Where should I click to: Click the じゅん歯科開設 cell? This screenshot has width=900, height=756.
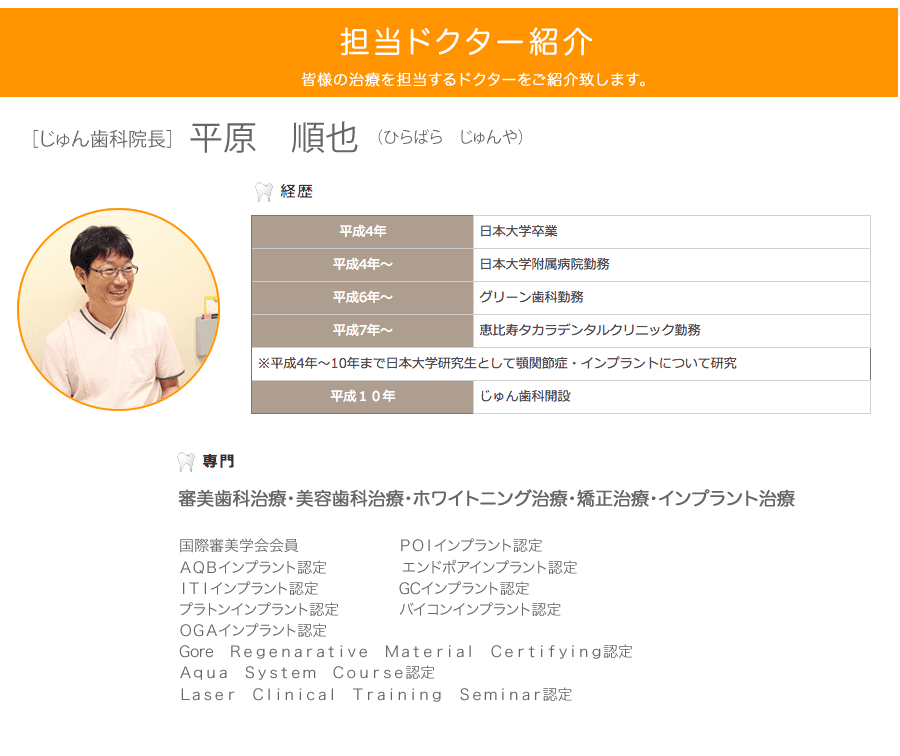click(x=672, y=397)
